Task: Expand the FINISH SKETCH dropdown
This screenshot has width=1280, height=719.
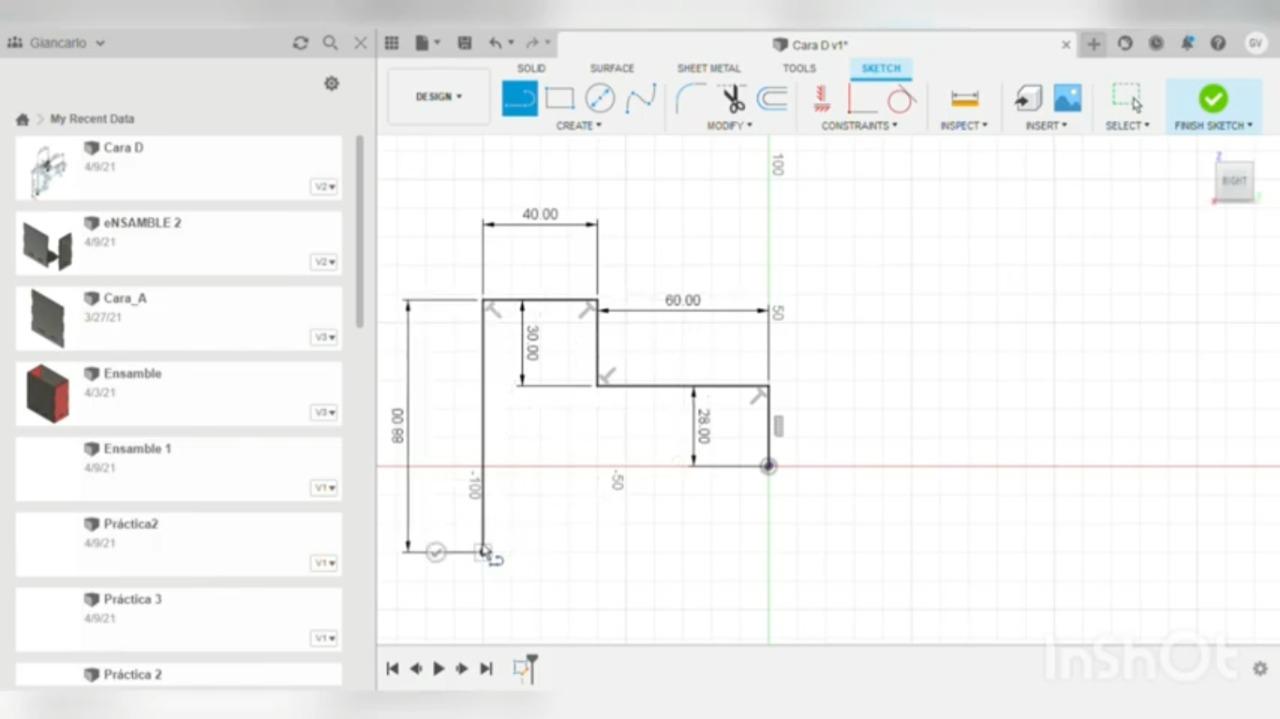Action: 1213,126
